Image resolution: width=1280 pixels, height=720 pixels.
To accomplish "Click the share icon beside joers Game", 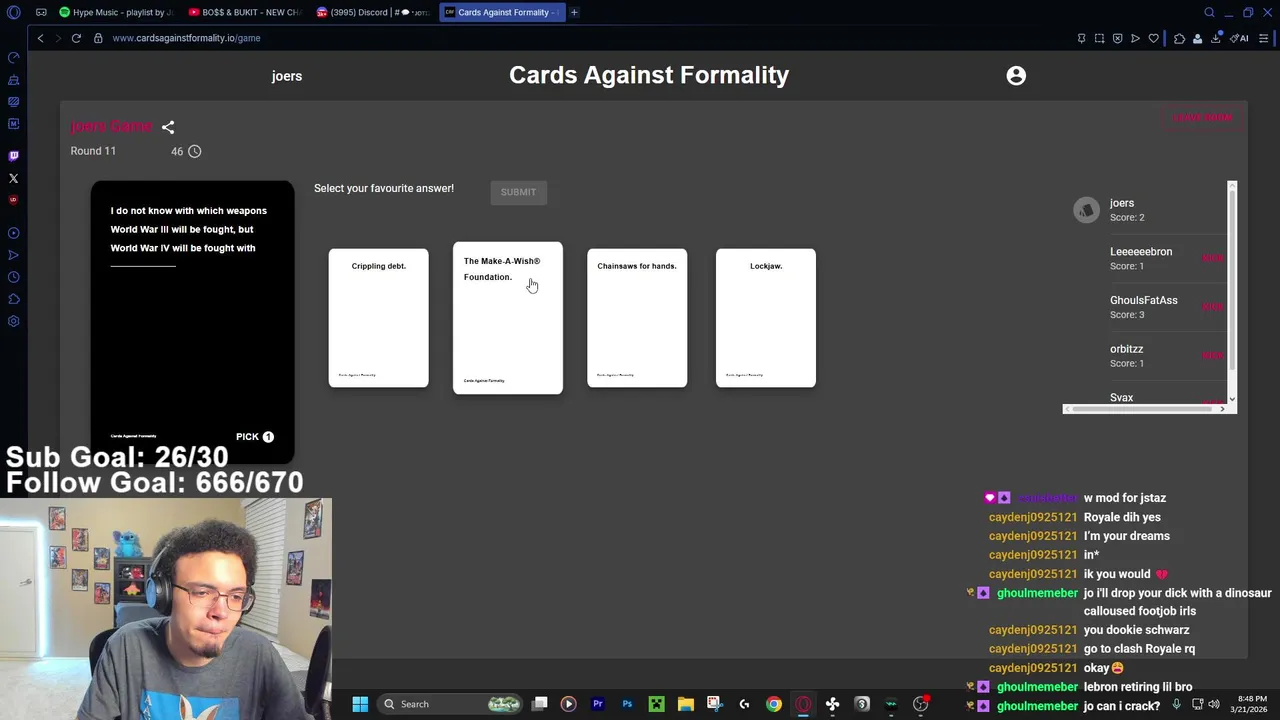I will (x=168, y=127).
